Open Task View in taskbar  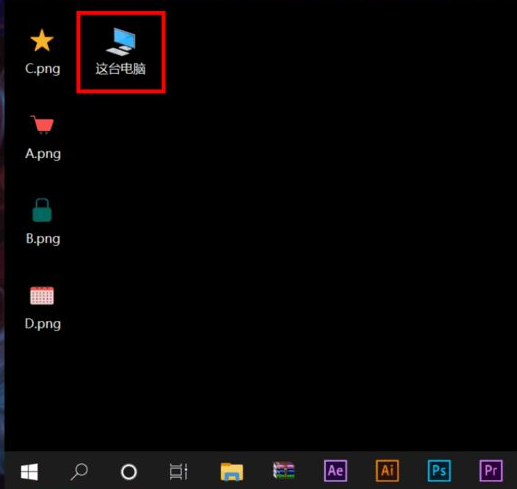[178, 472]
